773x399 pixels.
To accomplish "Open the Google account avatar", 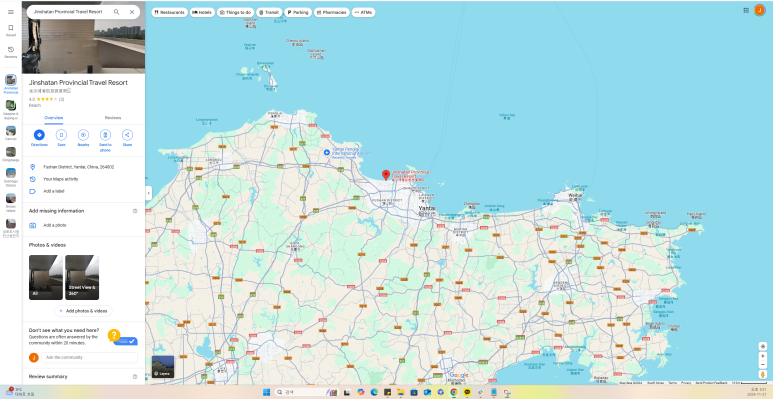I will coord(759,10).
